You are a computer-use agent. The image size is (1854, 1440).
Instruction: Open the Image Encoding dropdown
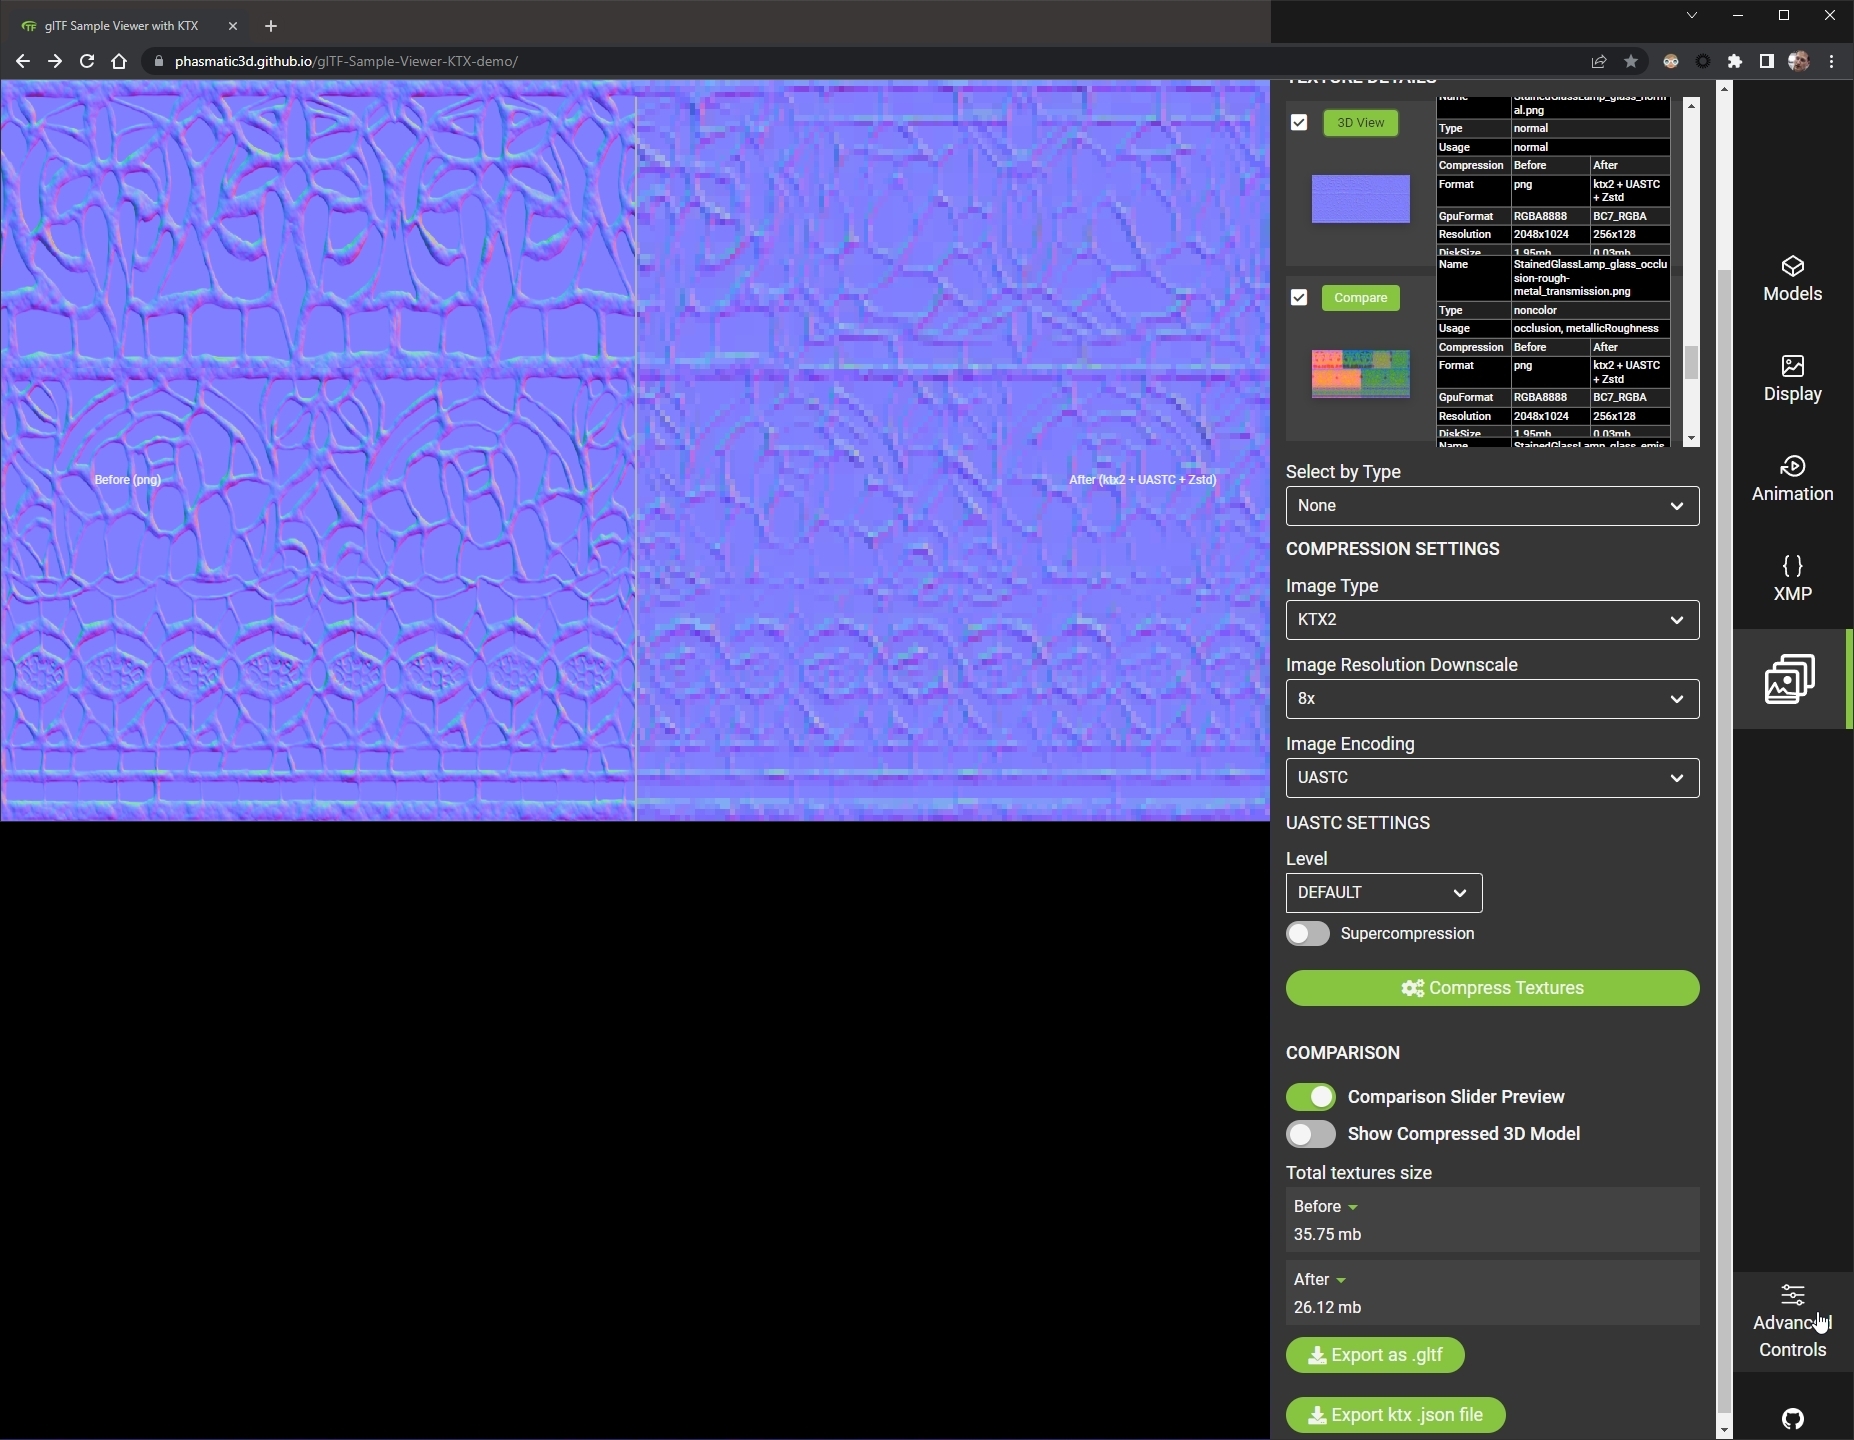click(1491, 777)
